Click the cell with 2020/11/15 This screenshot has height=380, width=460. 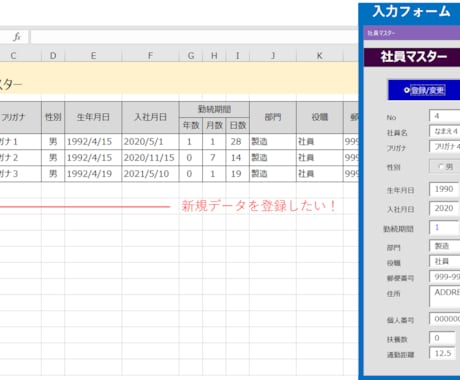pos(150,158)
